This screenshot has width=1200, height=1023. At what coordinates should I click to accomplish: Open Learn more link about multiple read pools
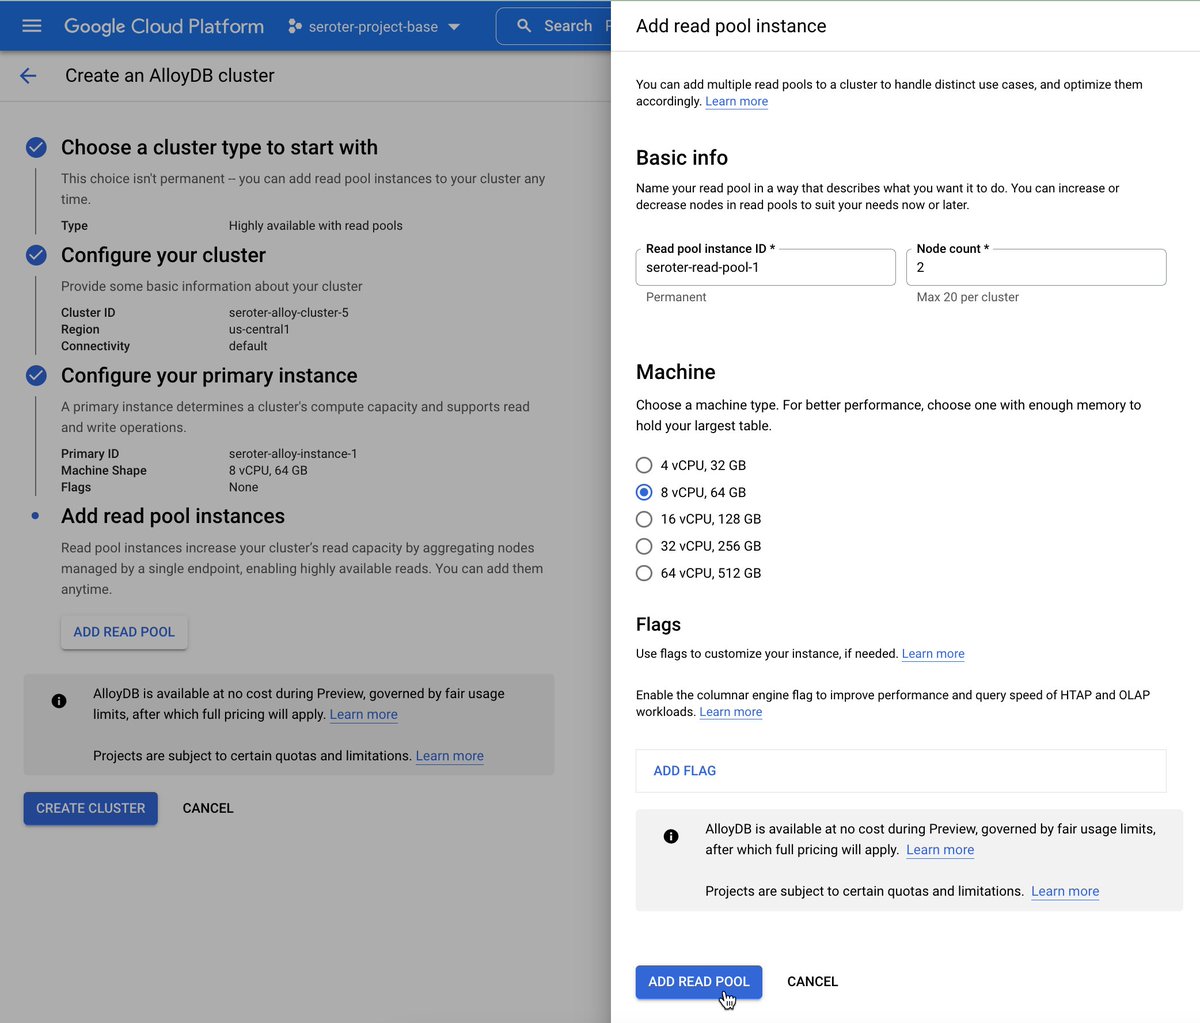click(737, 101)
